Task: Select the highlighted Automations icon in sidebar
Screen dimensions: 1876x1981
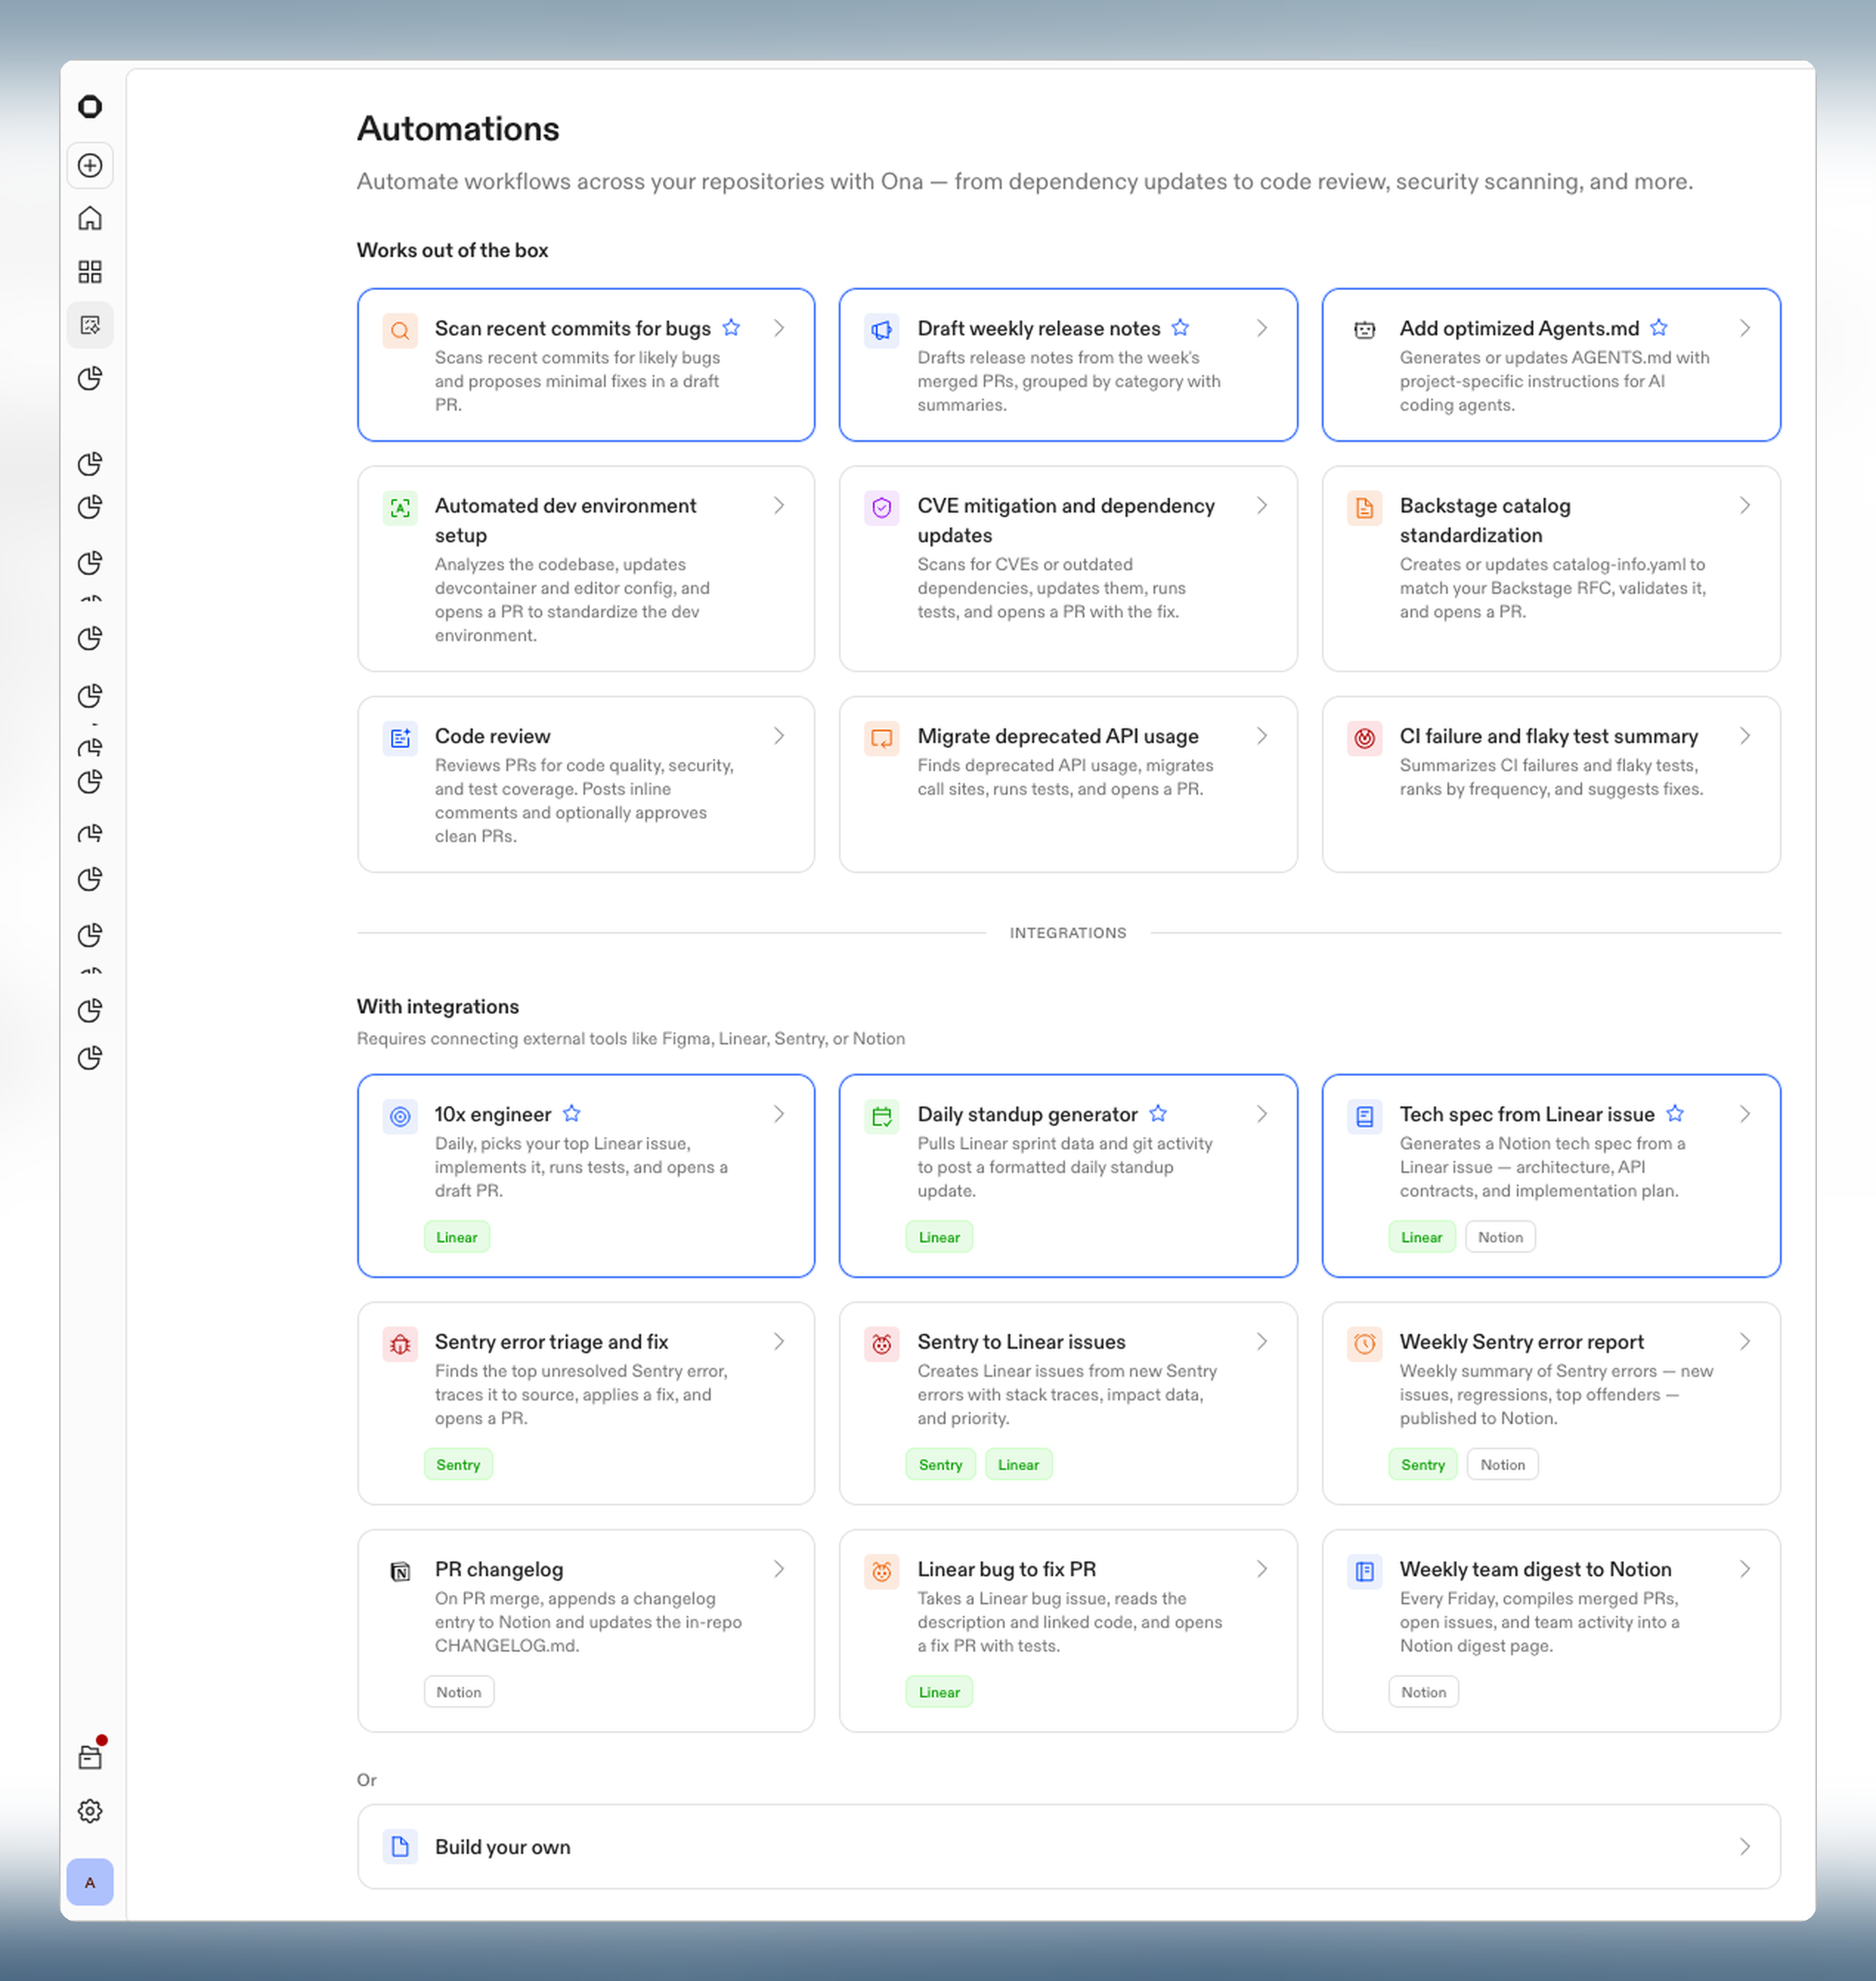Action: point(90,324)
